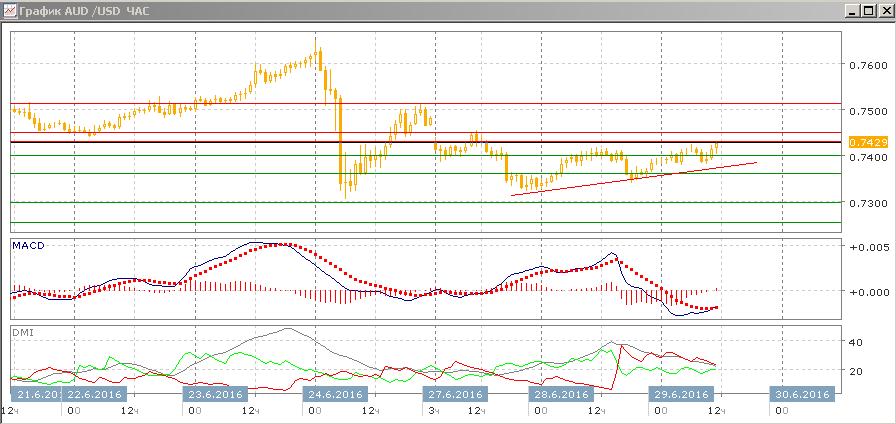This screenshot has width=896, height=424.
Task: Maximize the AUD/USD chart window
Action: pos(869,10)
